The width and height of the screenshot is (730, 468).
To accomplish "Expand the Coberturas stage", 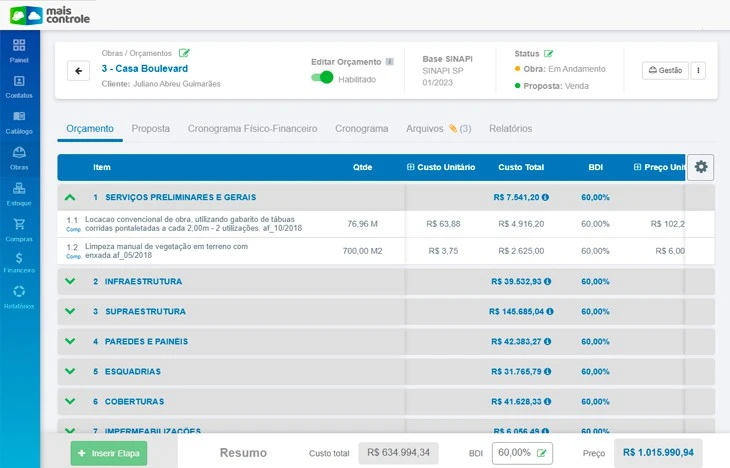I will coord(70,401).
